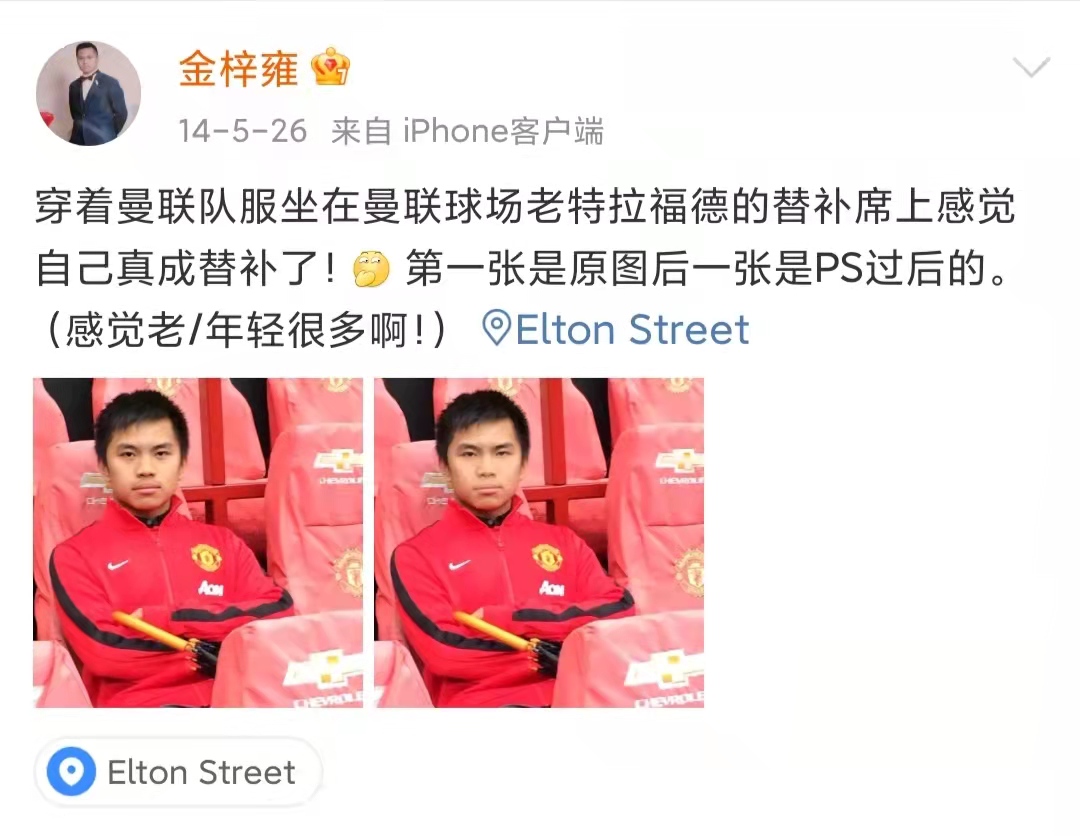Click the 14-5-26 post date
1080x836 pixels.
242,131
